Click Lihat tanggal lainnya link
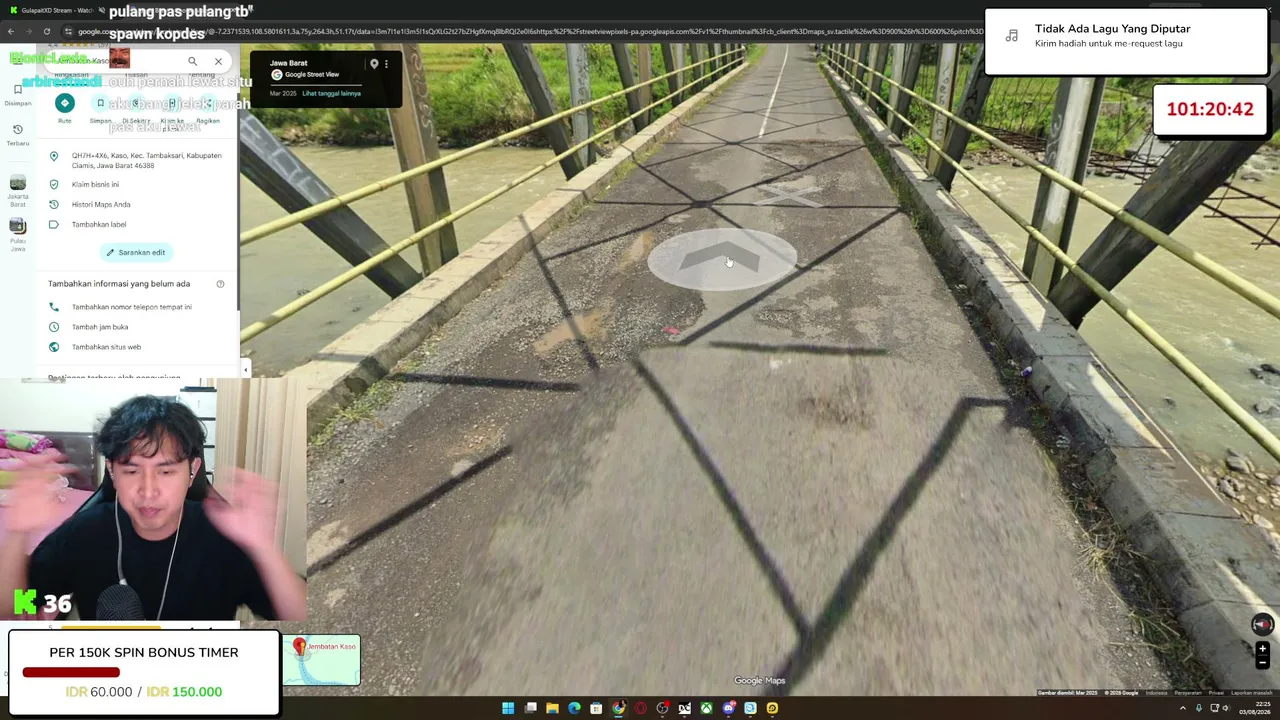This screenshot has height=720, width=1280. point(331,94)
